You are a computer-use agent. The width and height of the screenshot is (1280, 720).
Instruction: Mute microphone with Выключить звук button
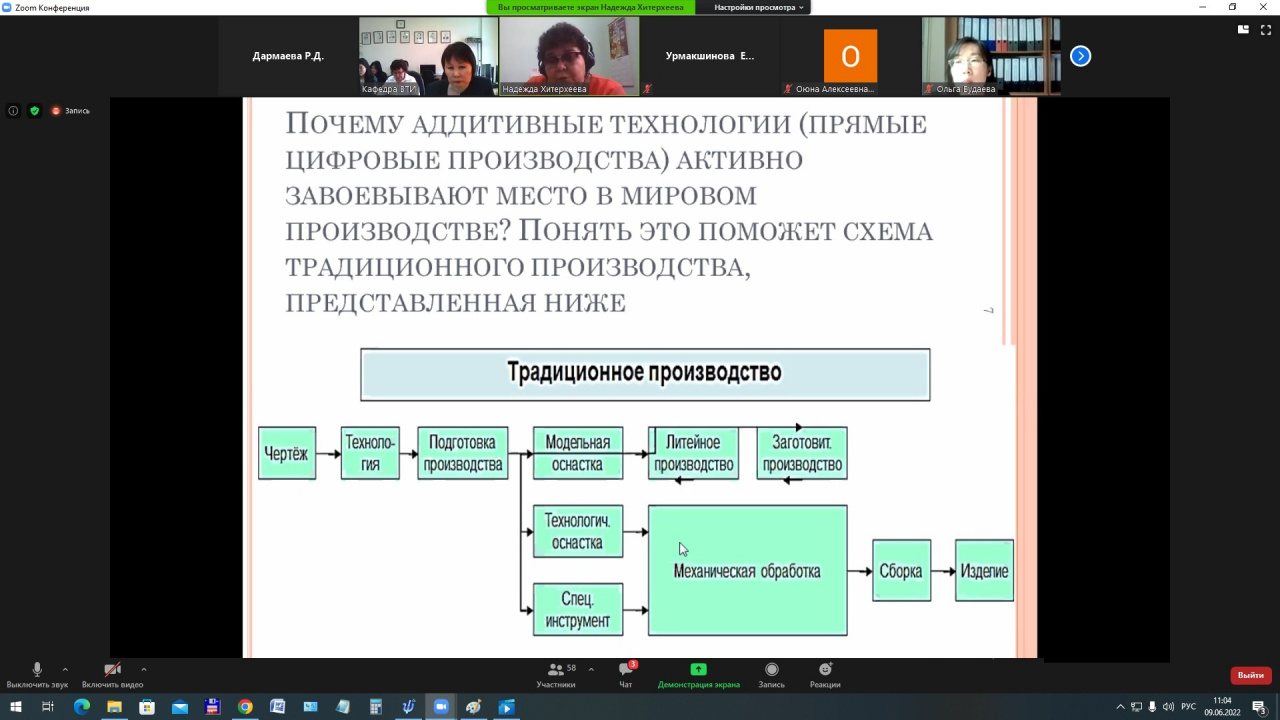pos(37,674)
